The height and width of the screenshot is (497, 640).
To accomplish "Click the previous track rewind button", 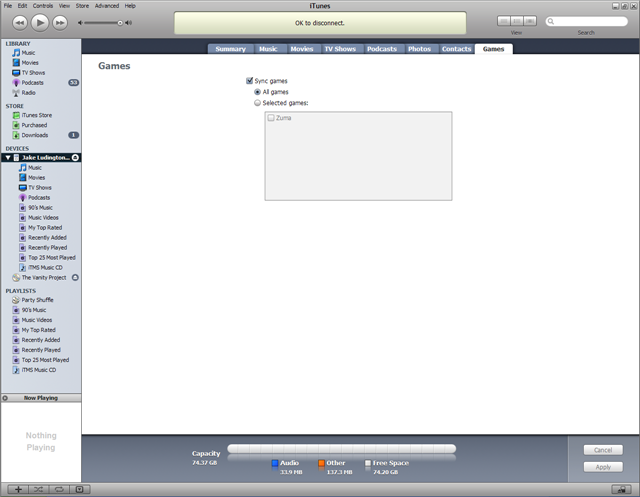I will point(20,23).
